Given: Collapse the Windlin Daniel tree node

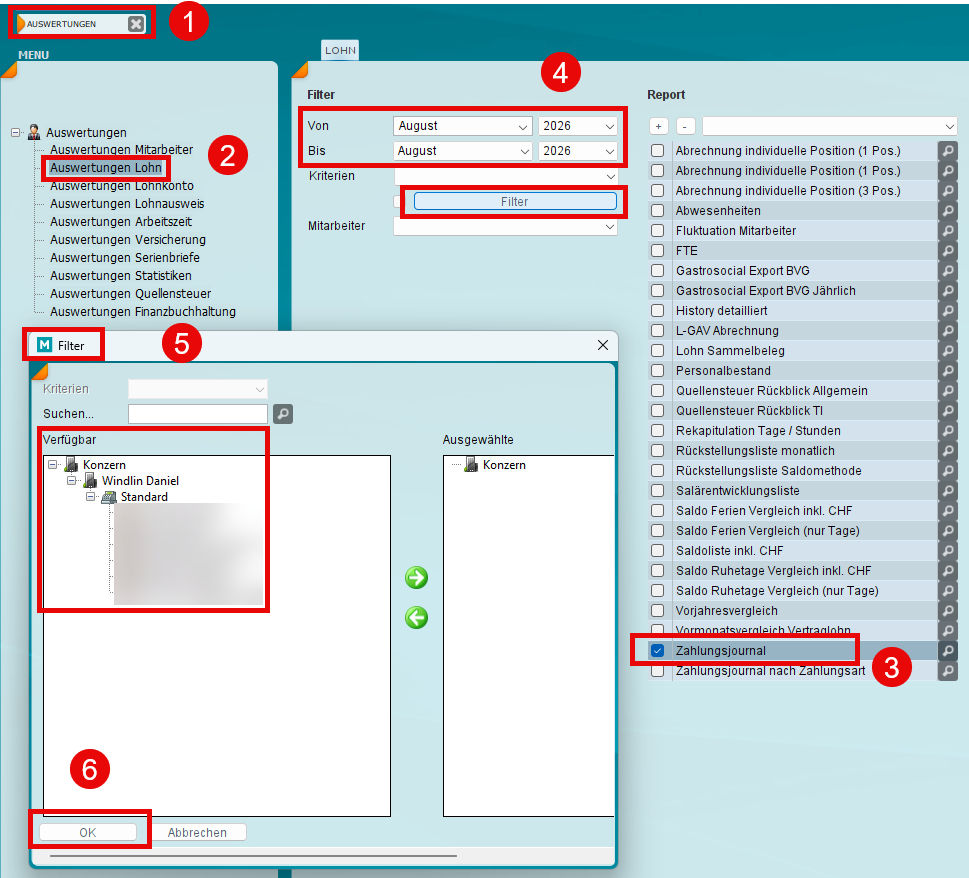Looking at the screenshot, I should coord(72,481).
